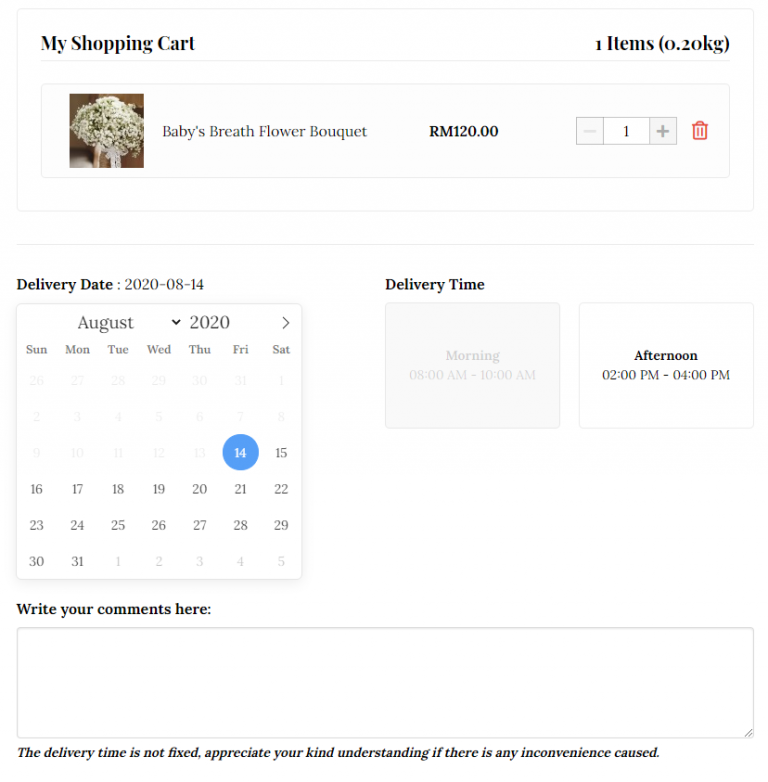Choose August 29 on calendar
This screenshot has width=768, height=782.
pyautogui.click(x=281, y=525)
